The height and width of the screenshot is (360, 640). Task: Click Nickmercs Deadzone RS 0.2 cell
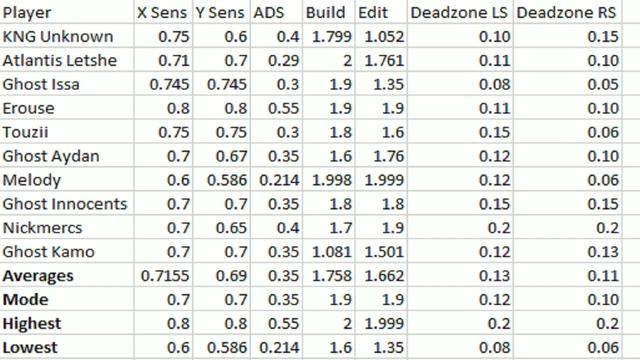[x=567, y=228]
